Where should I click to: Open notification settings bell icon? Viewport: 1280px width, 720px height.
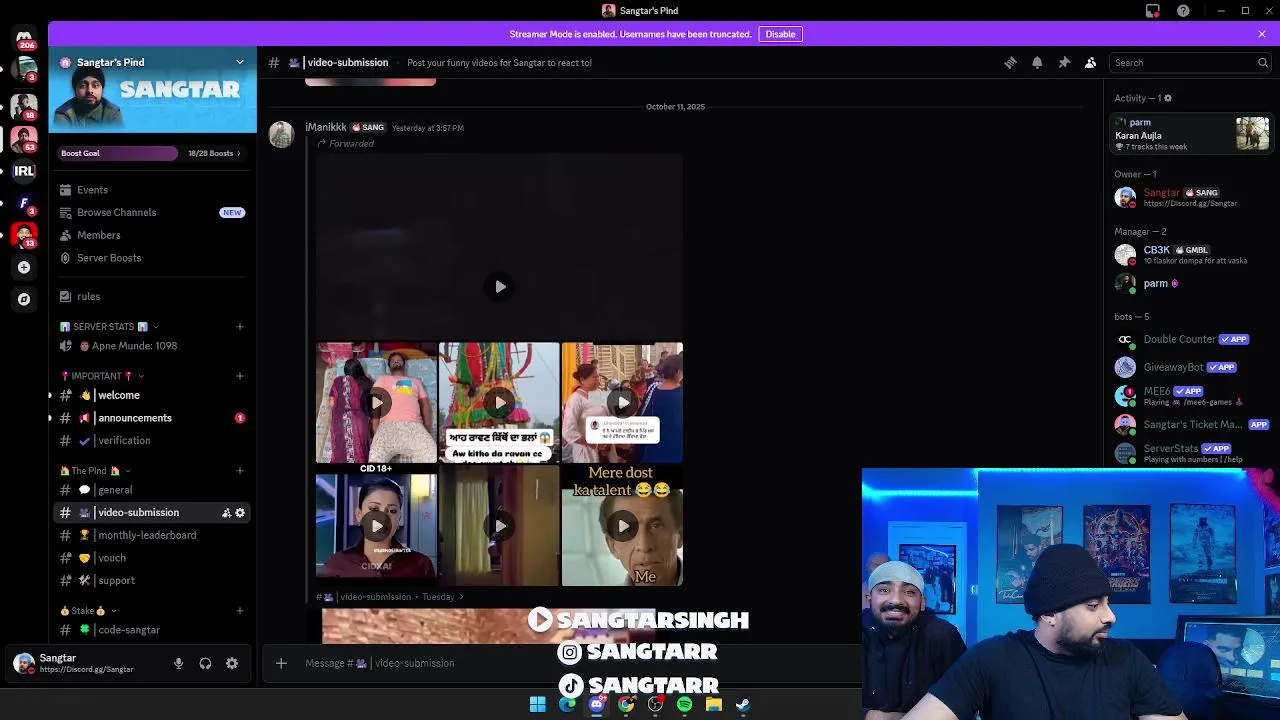point(1037,62)
